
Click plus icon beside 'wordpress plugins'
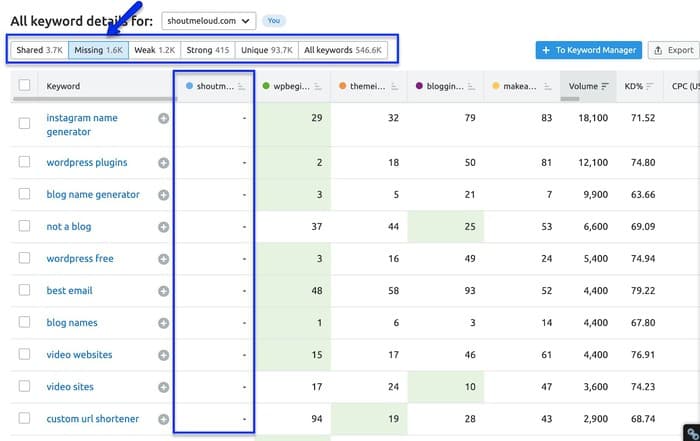(x=163, y=162)
